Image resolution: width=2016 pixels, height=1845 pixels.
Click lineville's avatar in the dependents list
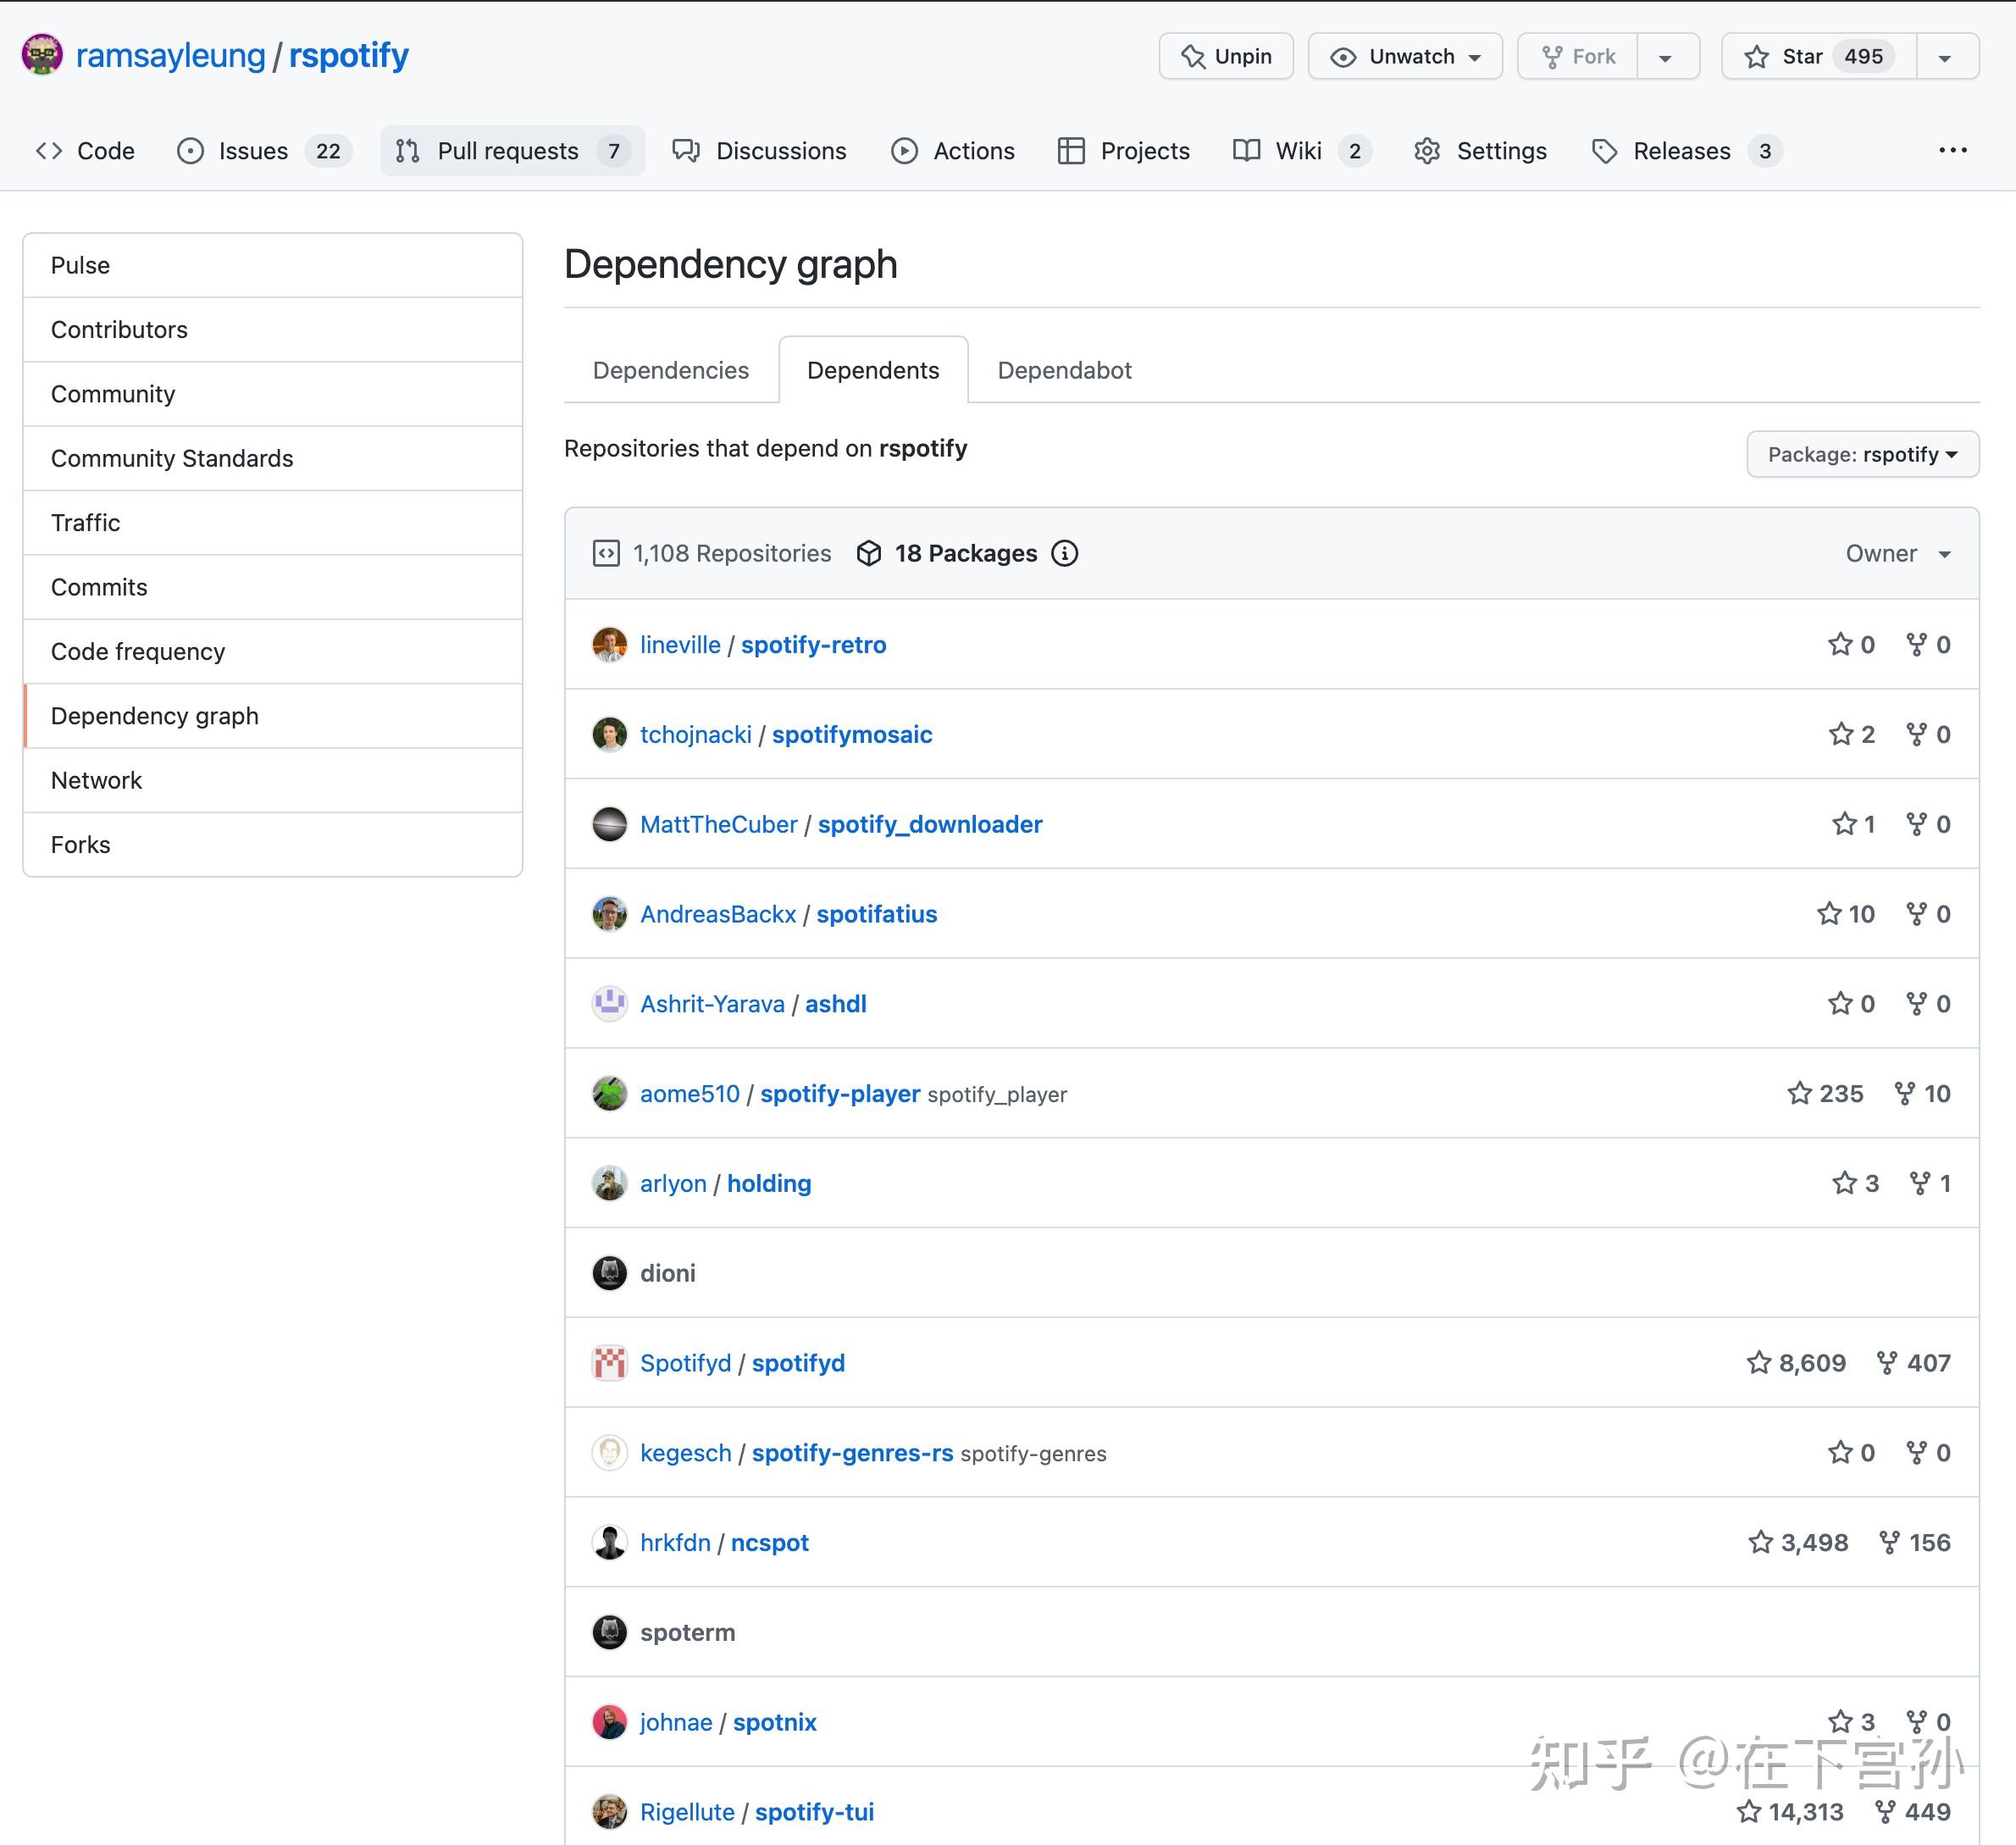(609, 645)
